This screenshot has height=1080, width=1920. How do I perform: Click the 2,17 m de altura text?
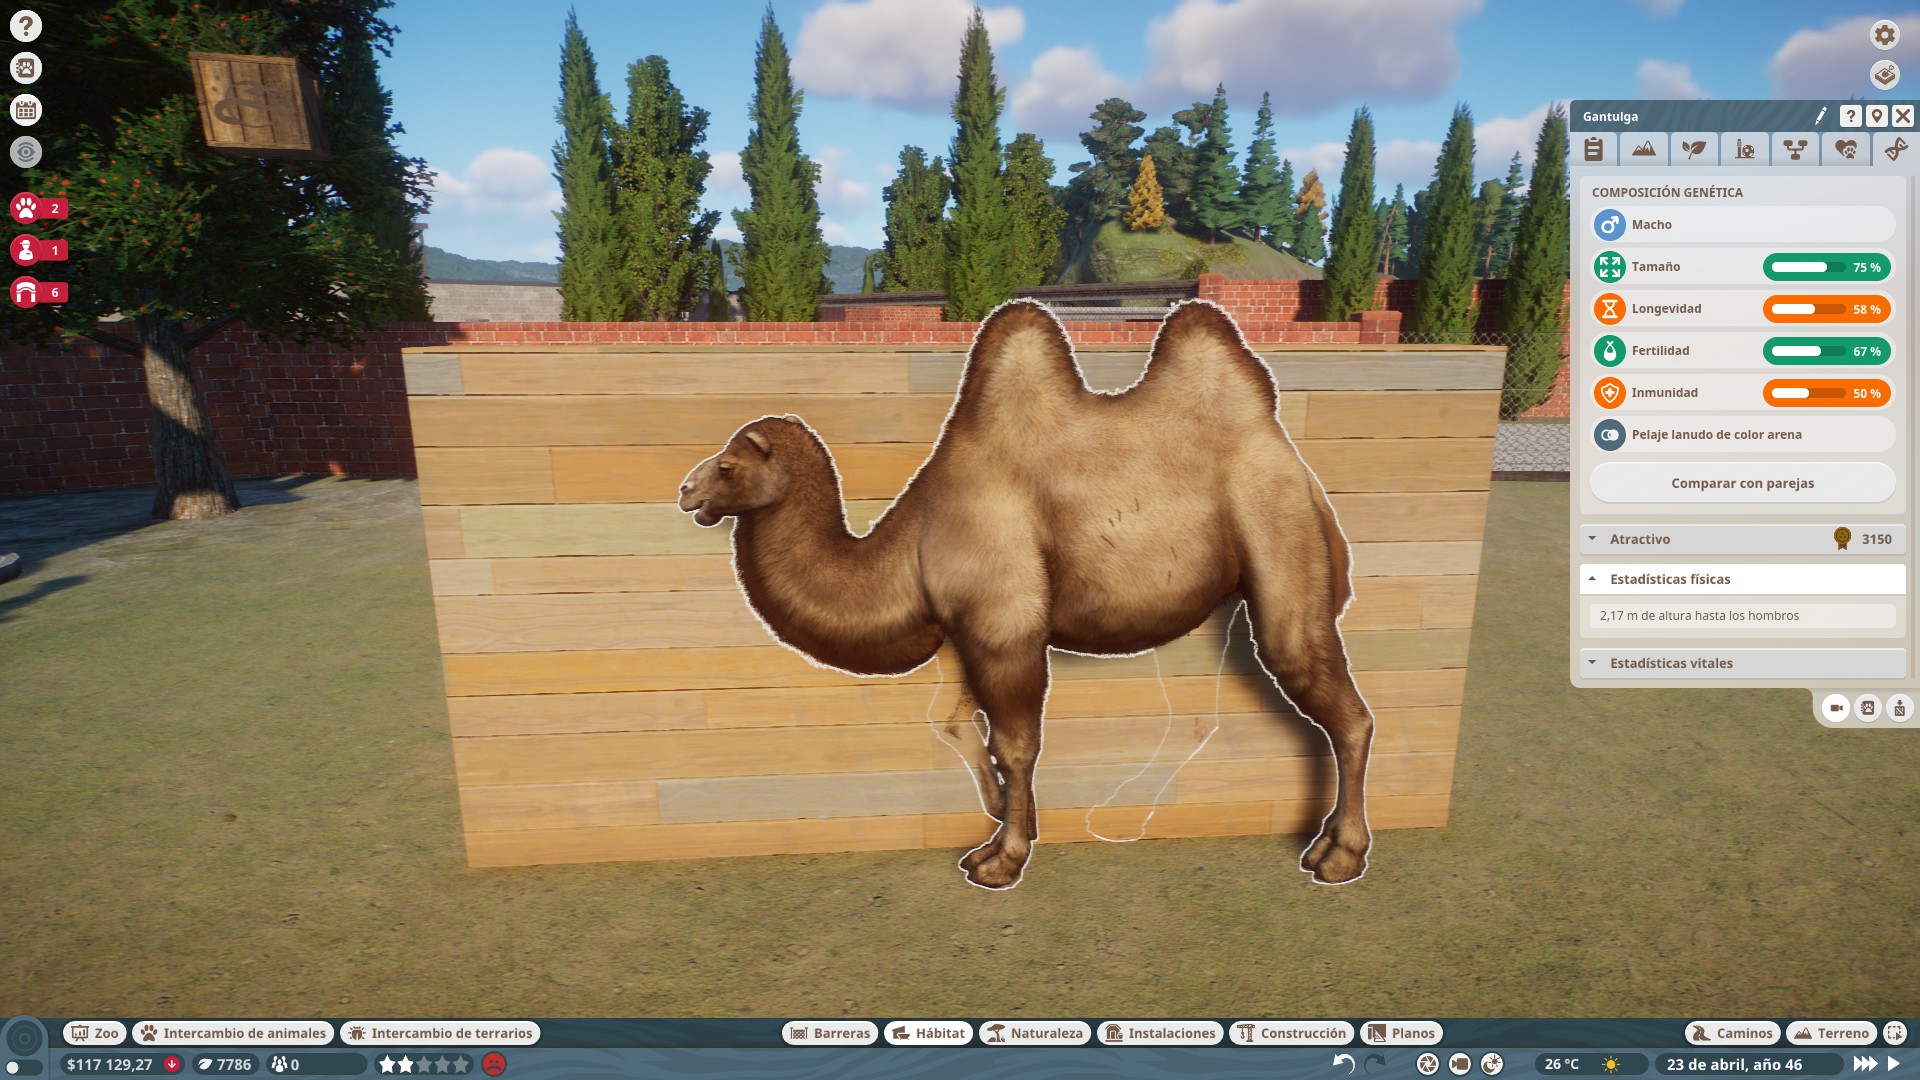1699,616
